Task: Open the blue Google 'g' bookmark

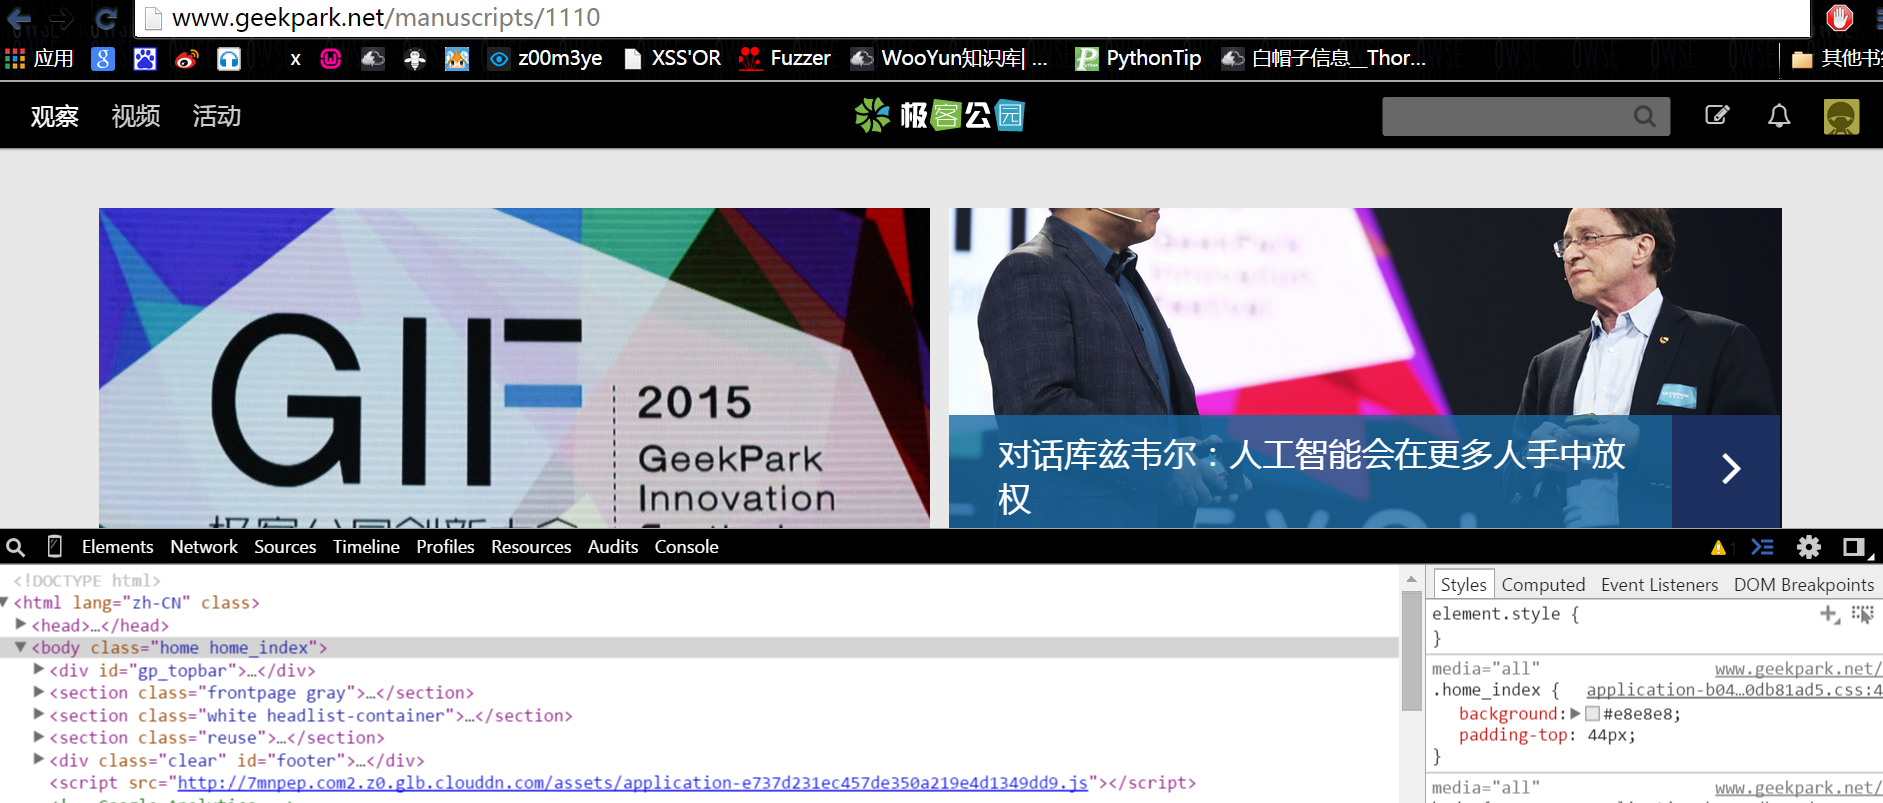Action: 103,59
